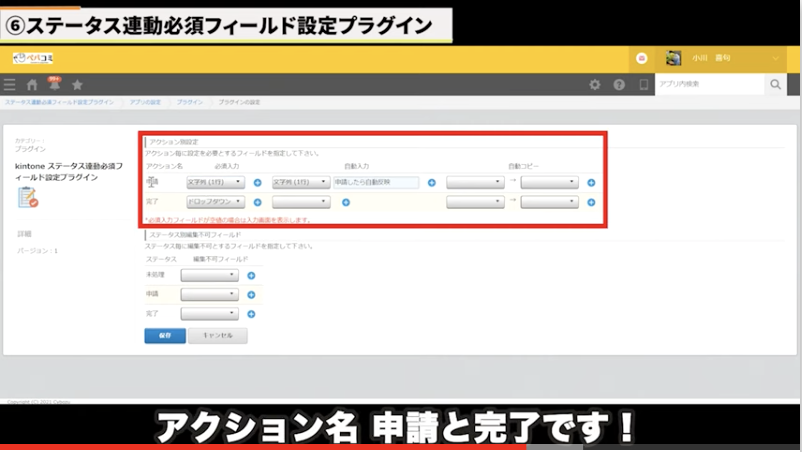802x452 pixels.
Task: Click the auto input text field 申請したら自動反映
Action: coord(376,183)
